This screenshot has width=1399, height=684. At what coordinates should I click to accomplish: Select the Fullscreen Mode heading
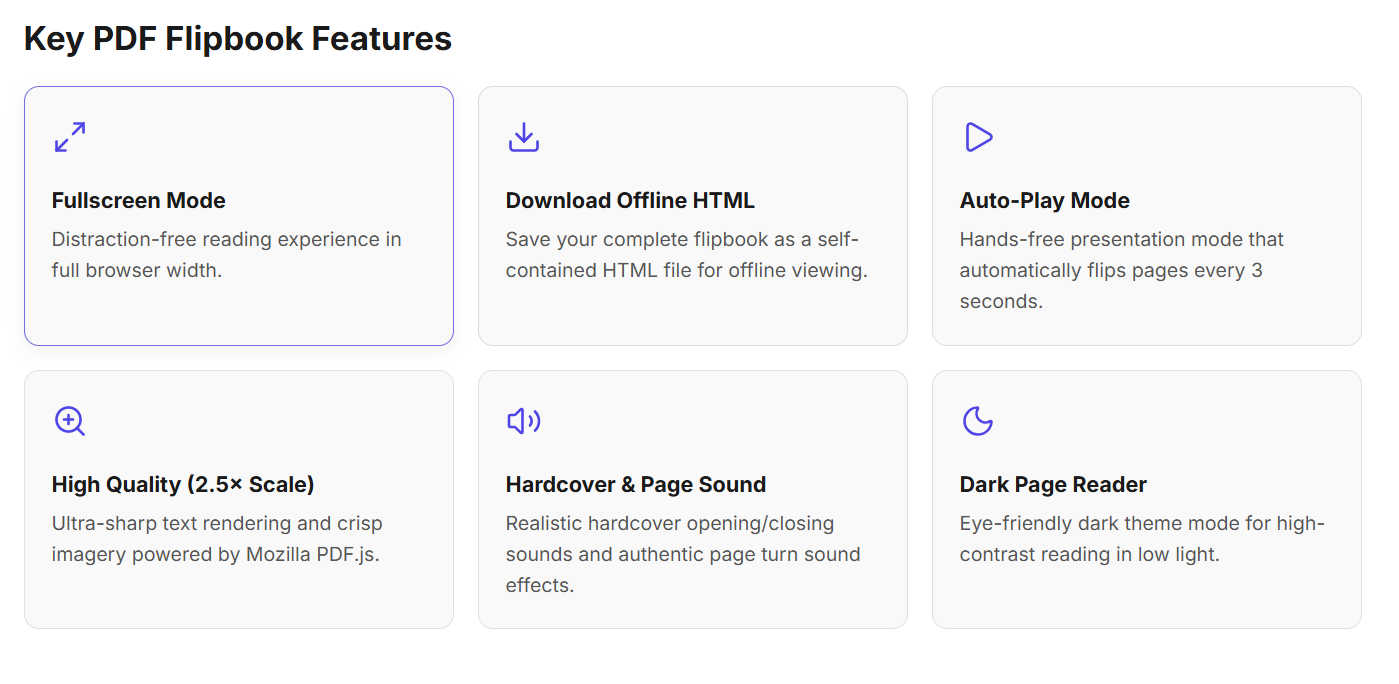[x=139, y=200]
